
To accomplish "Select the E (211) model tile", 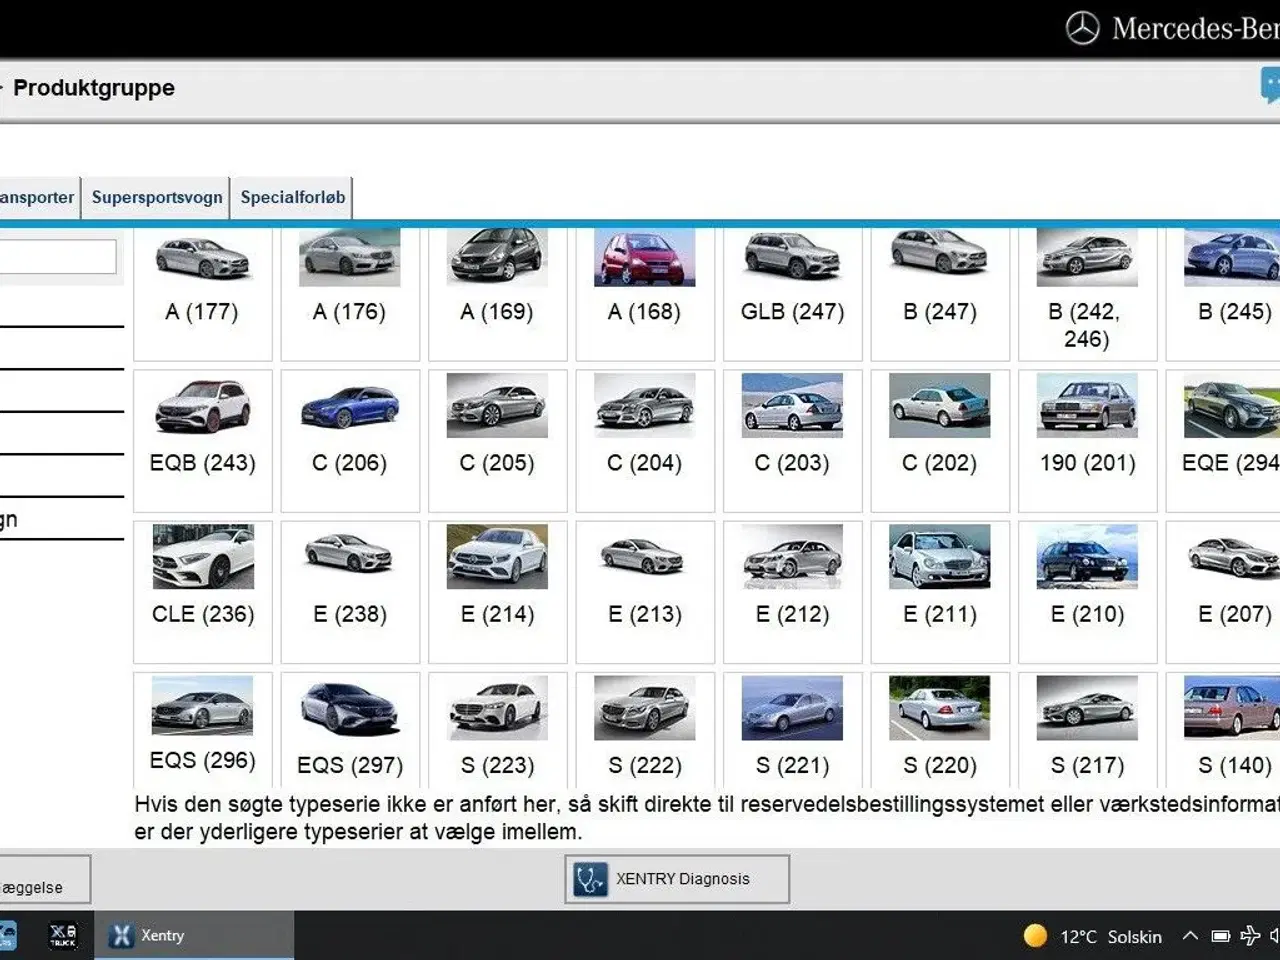I will (940, 592).
